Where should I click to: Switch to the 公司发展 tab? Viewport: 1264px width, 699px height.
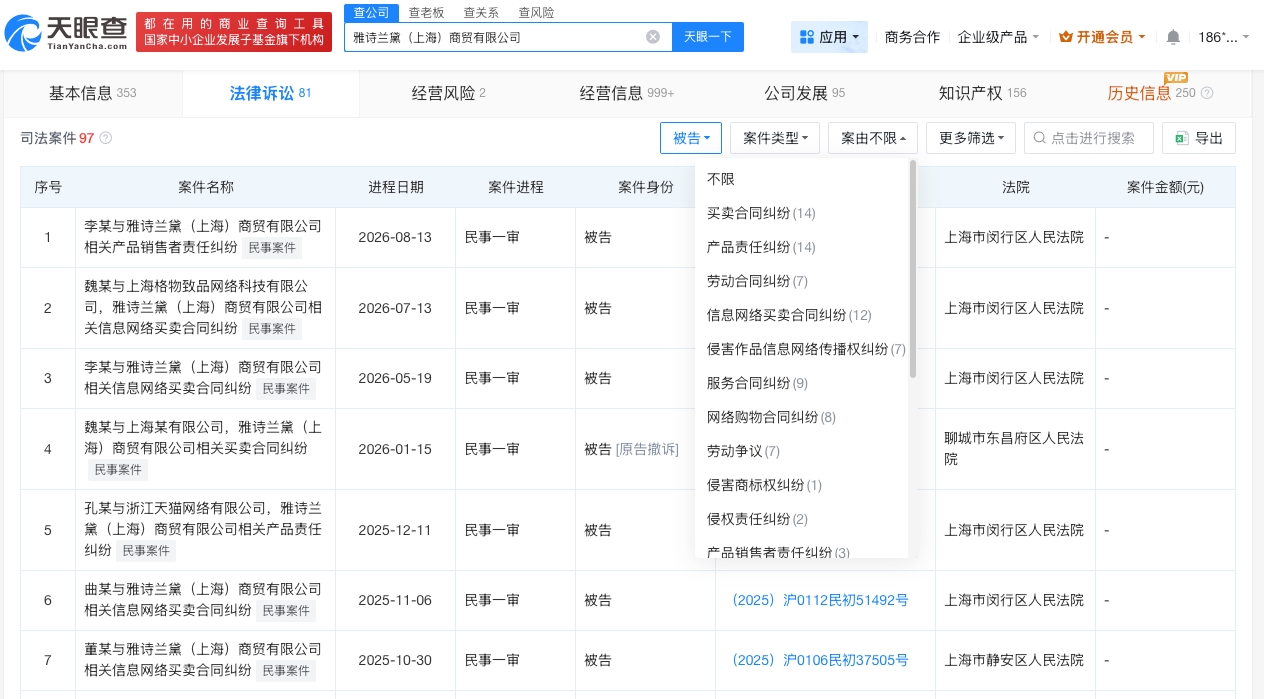click(805, 93)
